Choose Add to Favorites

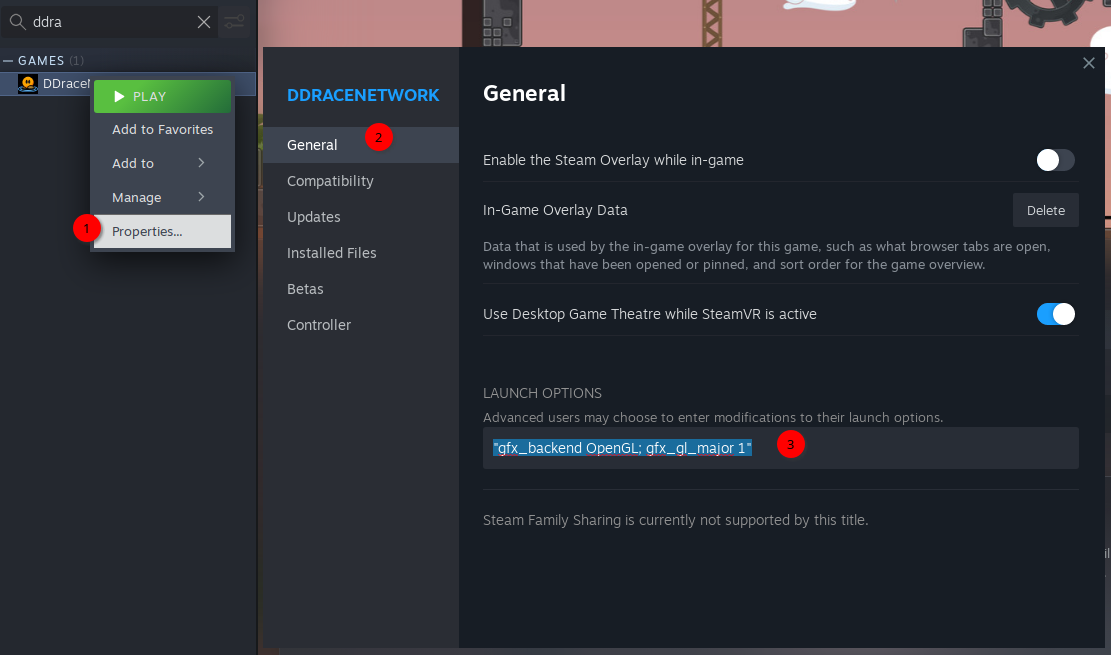pyautogui.click(x=162, y=129)
